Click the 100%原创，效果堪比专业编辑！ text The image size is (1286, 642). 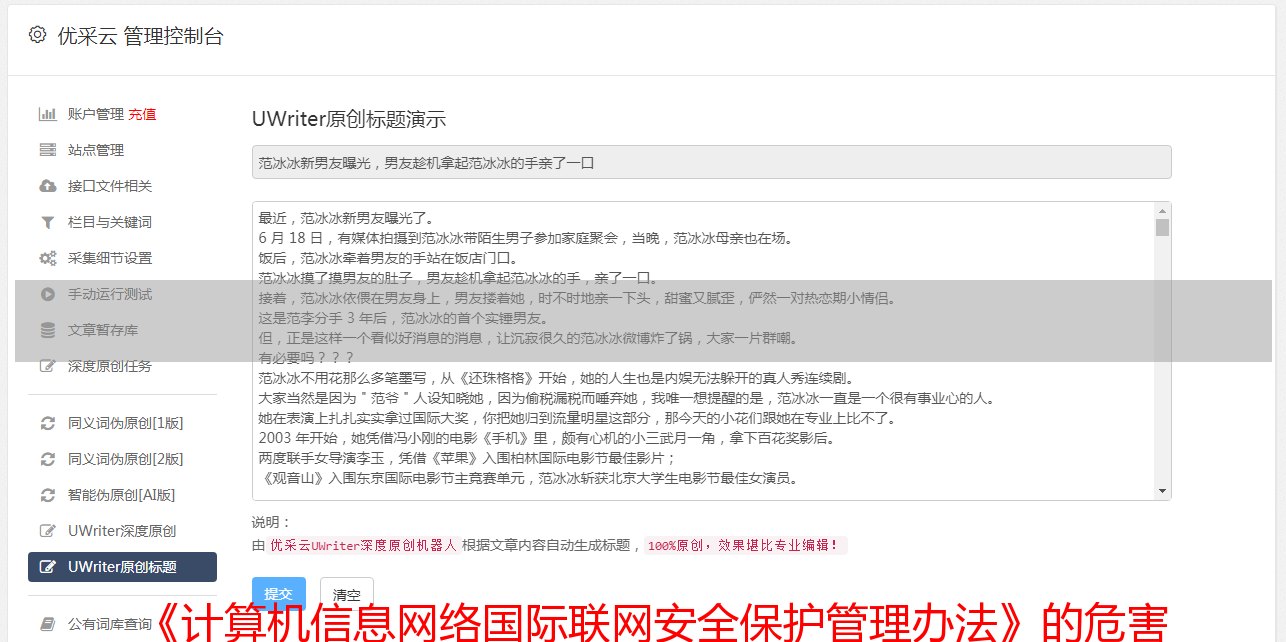click(745, 546)
